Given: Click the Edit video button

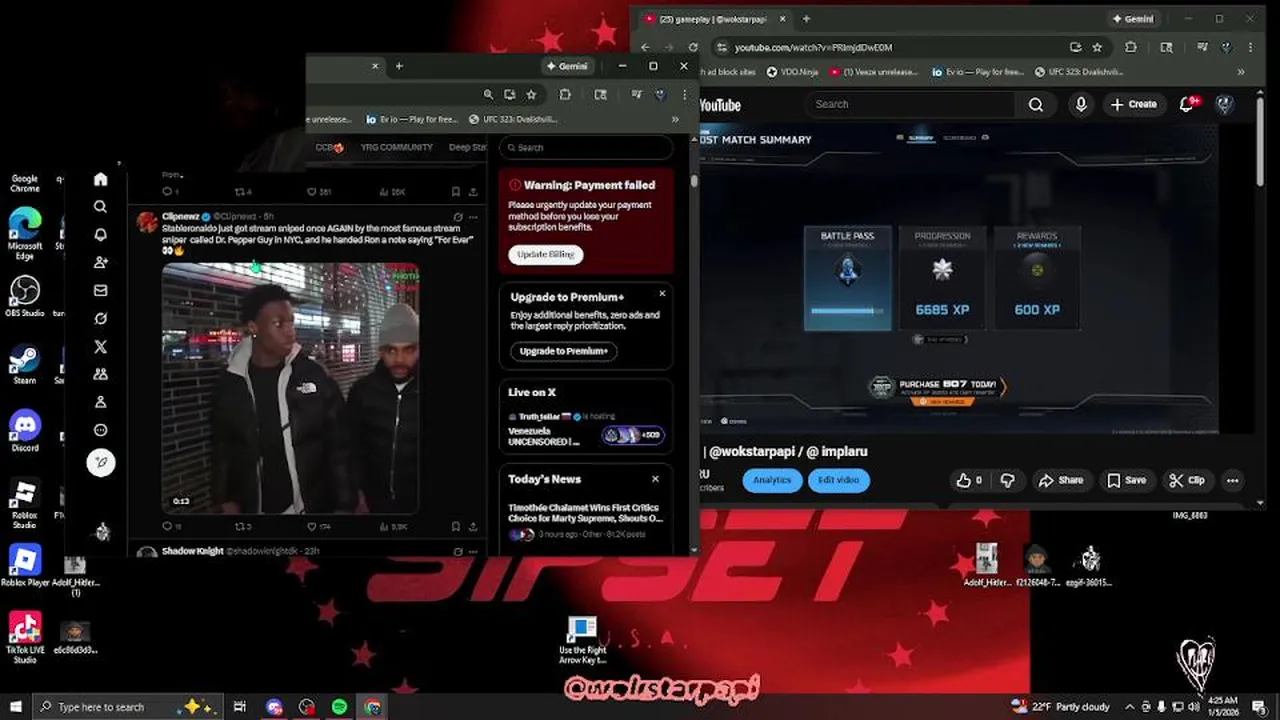Looking at the screenshot, I should point(838,480).
